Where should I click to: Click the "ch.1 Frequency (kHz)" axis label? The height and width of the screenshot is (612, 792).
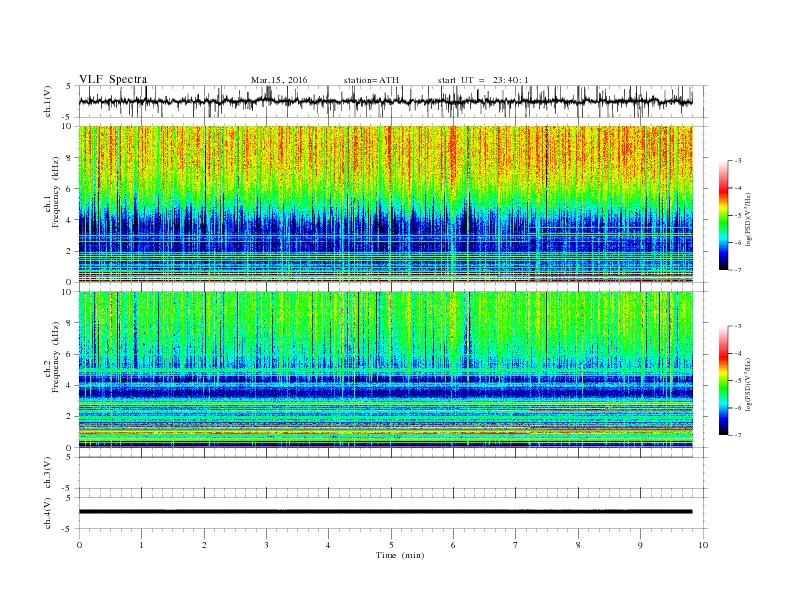click(x=51, y=192)
